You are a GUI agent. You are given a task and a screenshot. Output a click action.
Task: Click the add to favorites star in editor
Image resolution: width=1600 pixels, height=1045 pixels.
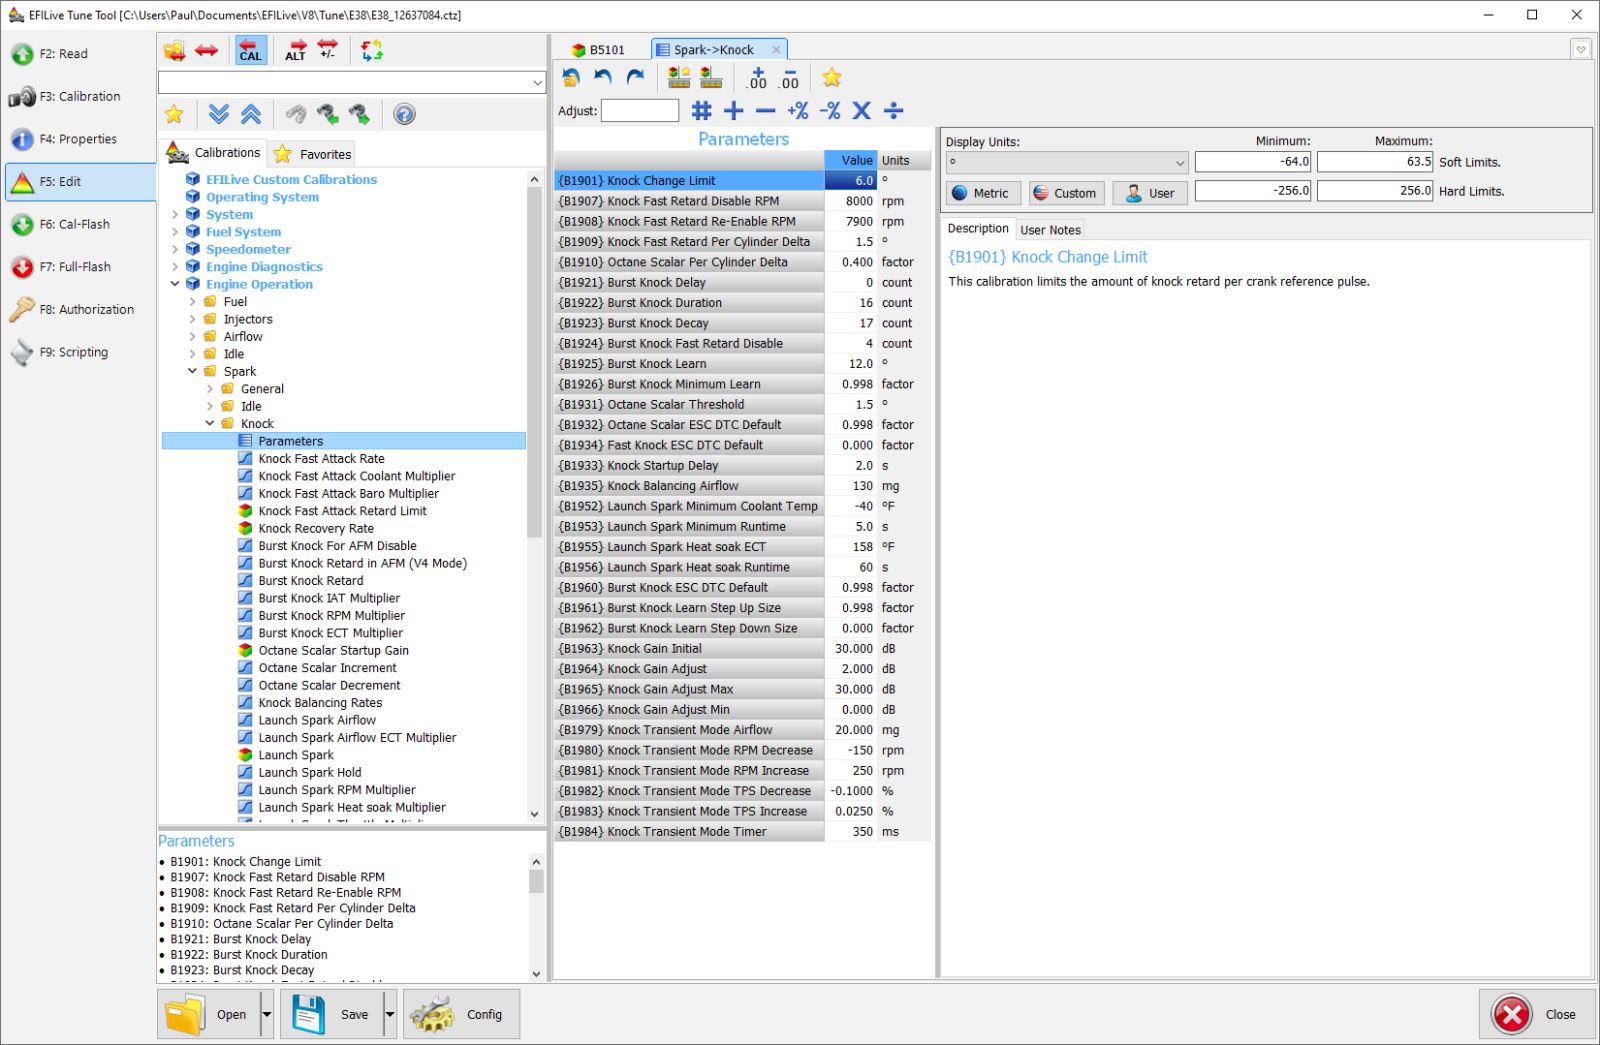(832, 77)
